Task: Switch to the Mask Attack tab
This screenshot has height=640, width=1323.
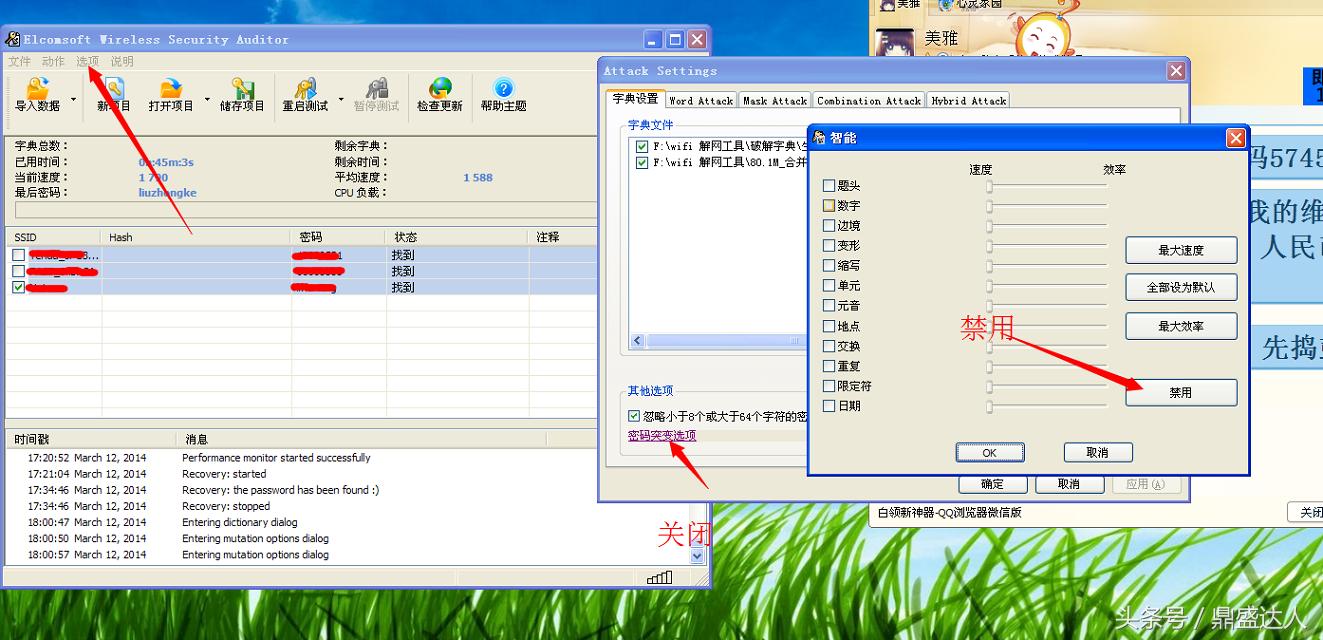Action: (x=774, y=100)
